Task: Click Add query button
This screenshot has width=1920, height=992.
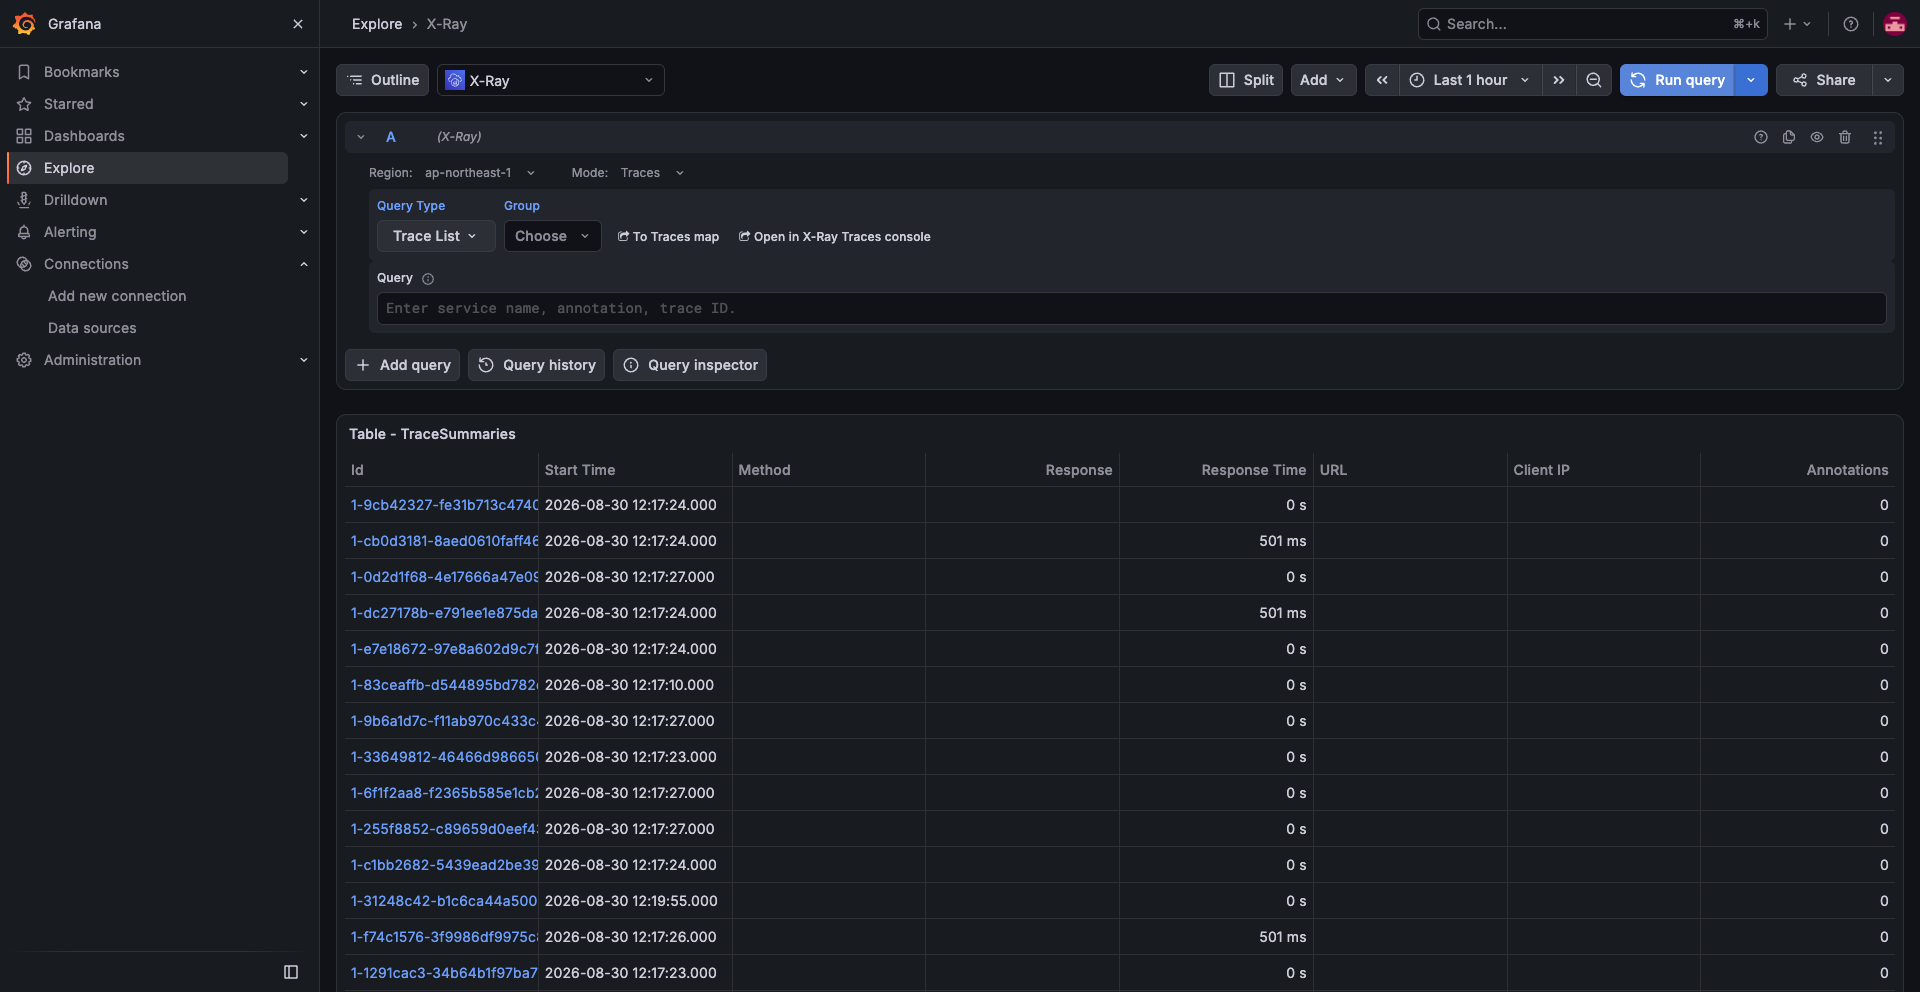Action: tap(402, 365)
